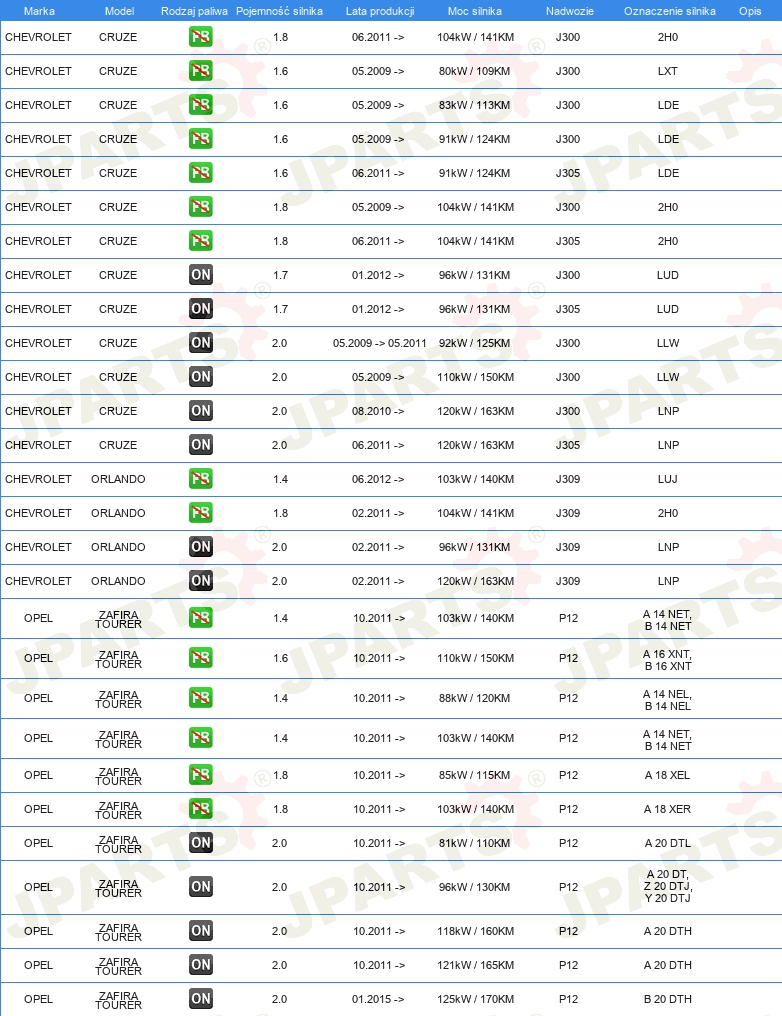
Task: Click the Model column header
Action: 119,11
